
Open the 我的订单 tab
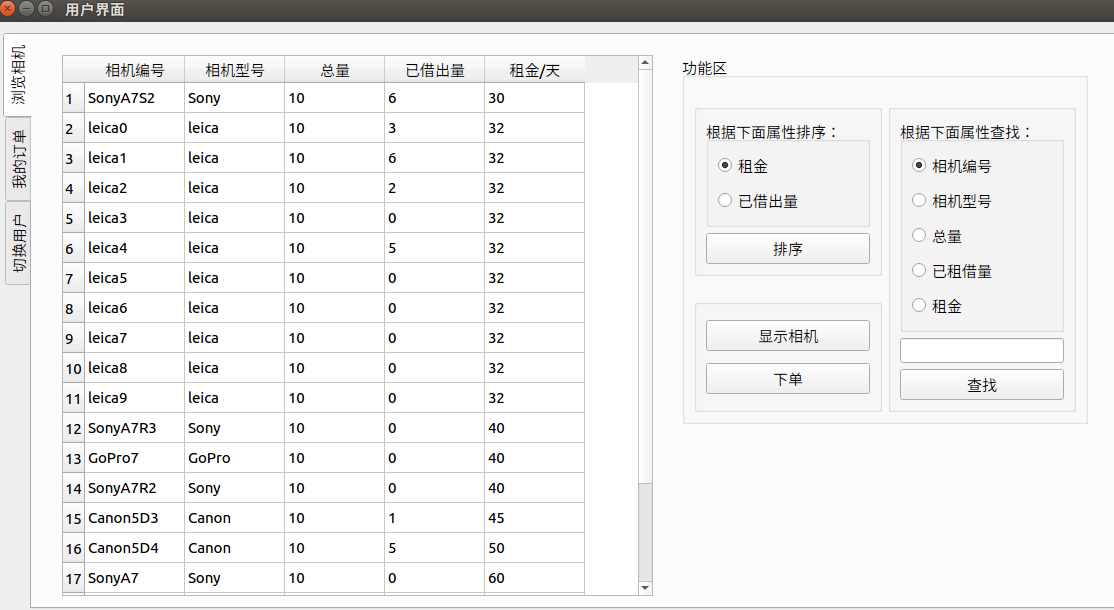tap(17, 159)
